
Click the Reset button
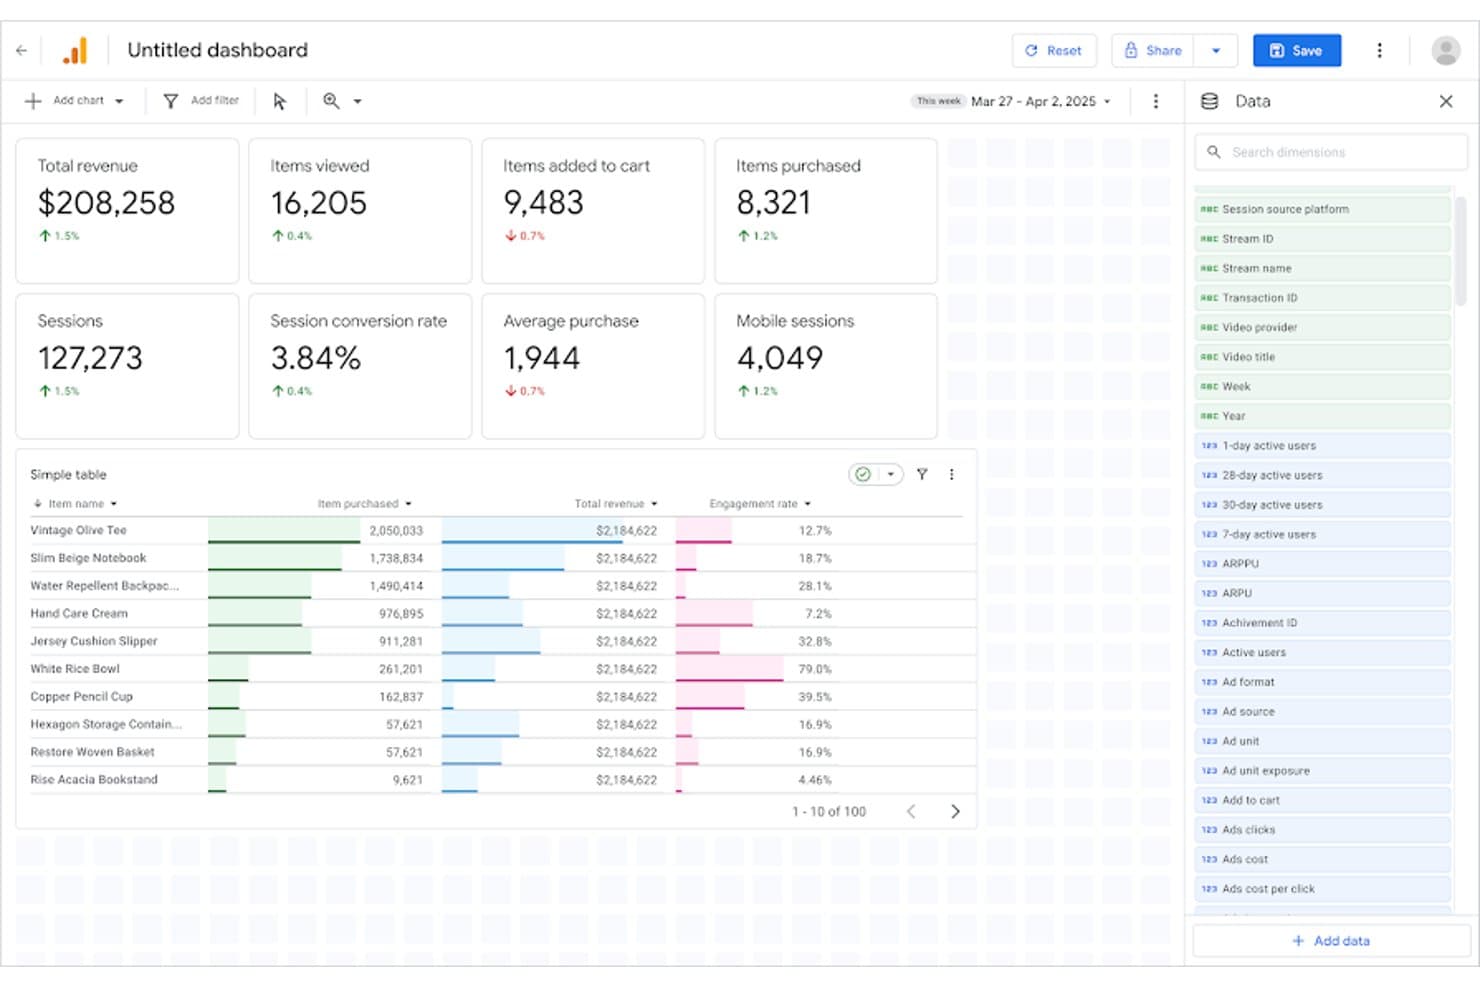[1054, 50]
